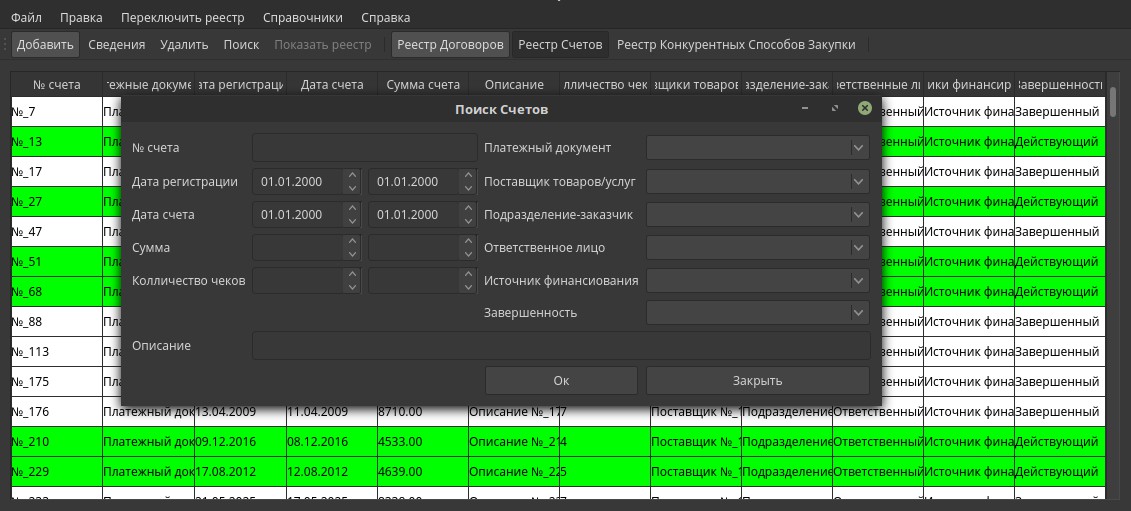
Task: Click first Дата регистрации date field
Action: (298, 181)
